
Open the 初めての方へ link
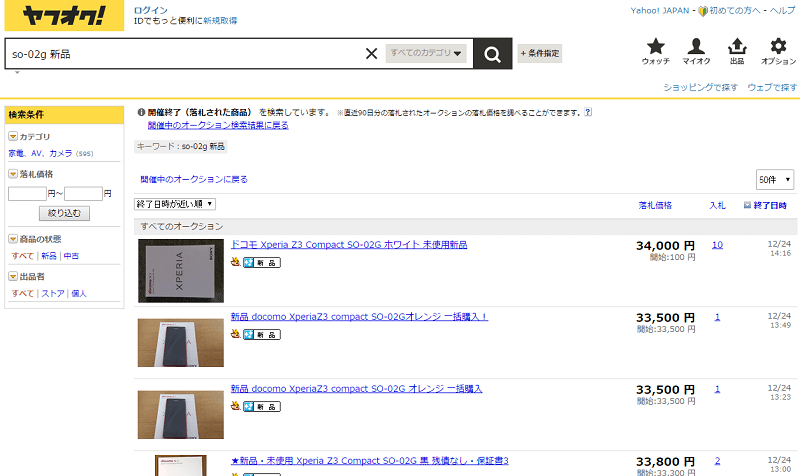coord(735,11)
